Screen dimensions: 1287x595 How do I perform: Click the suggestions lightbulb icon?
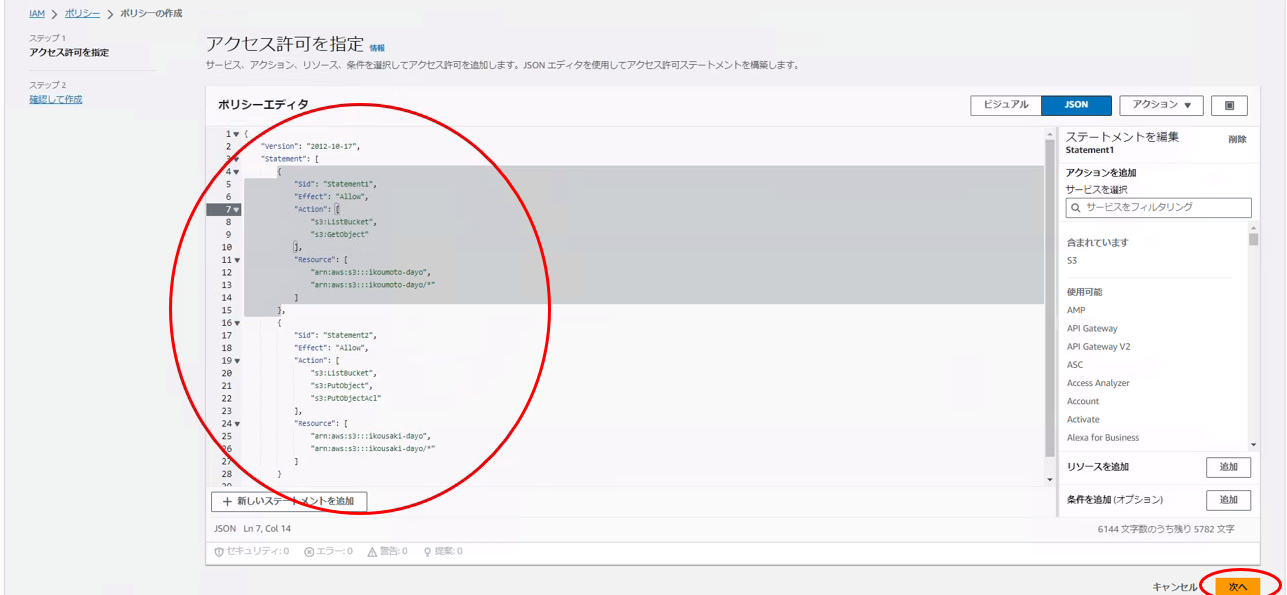point(427,551)
